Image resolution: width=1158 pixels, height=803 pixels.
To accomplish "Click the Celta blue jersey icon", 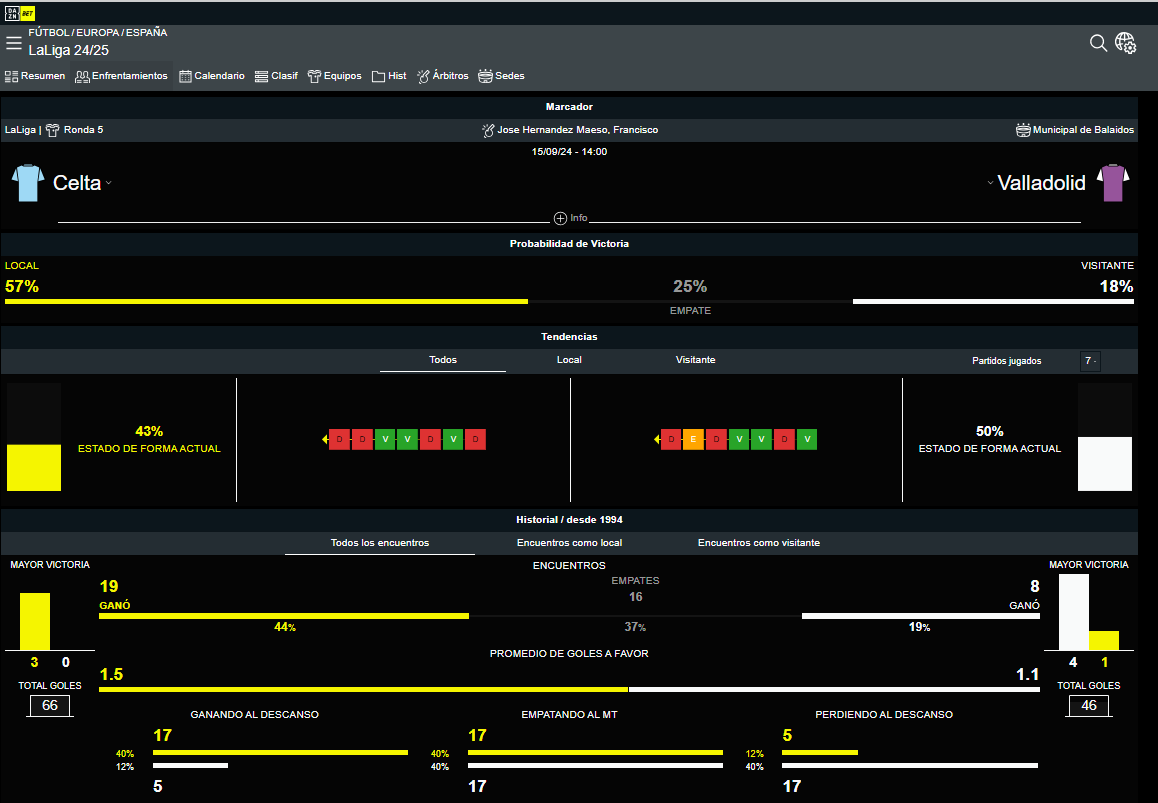I will tap(28, 184).
